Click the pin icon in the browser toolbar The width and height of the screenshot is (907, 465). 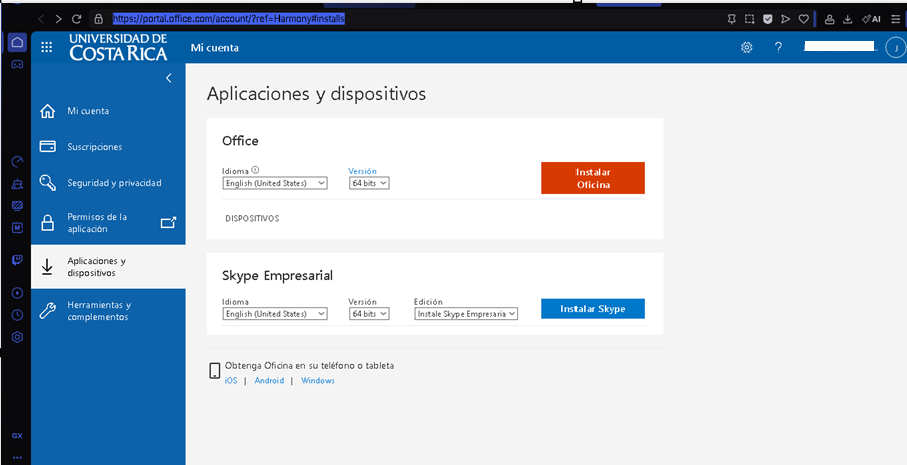[731, 19]
